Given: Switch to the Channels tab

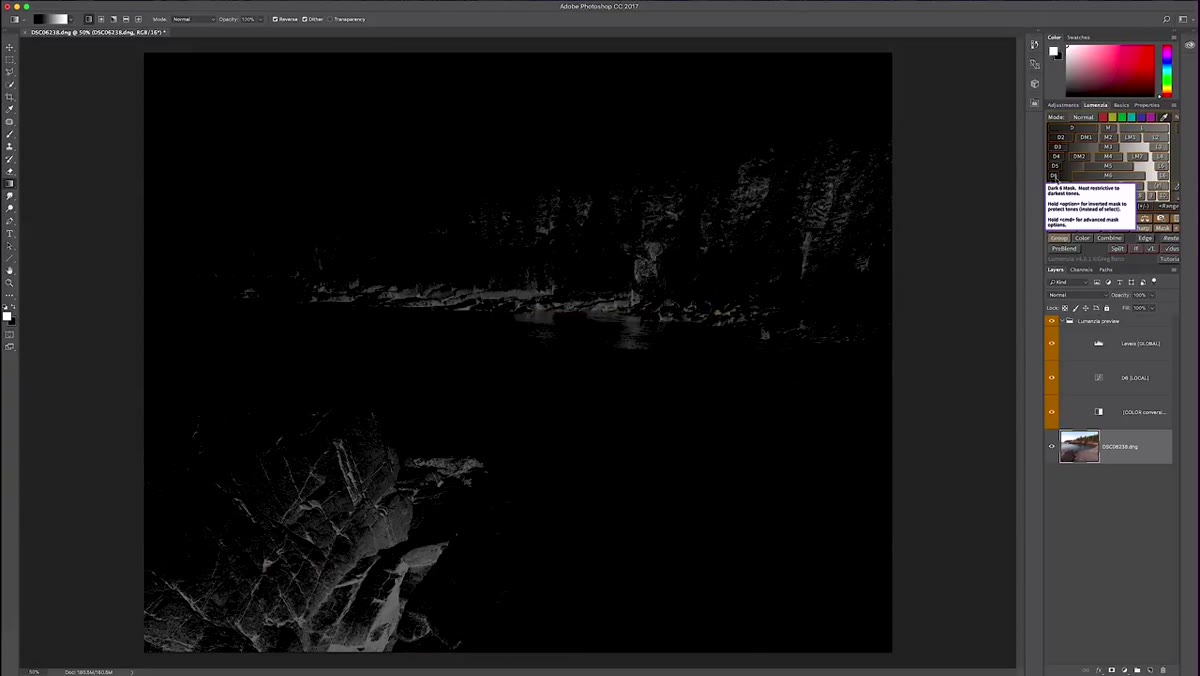Looking at the screenshot, I should [x=1081, y=270].
